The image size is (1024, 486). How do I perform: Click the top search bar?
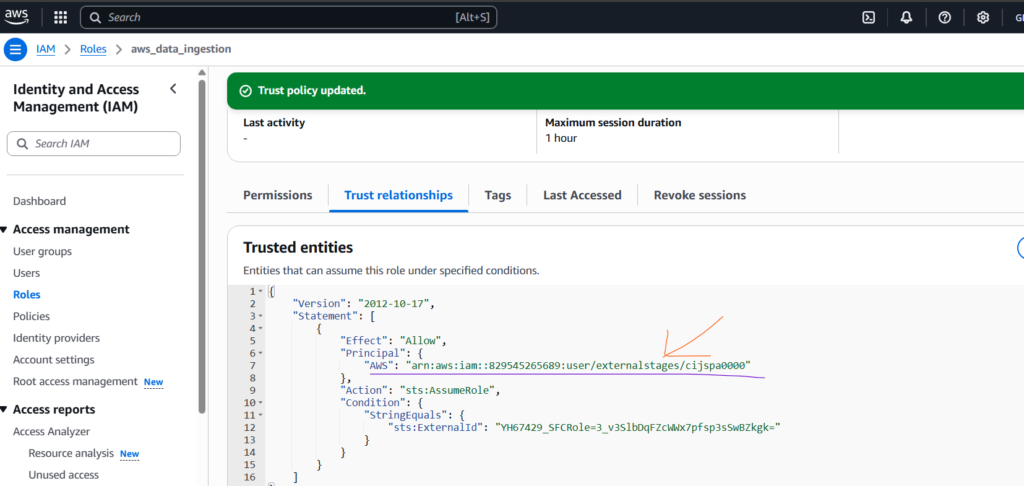(x=289, y=18)
